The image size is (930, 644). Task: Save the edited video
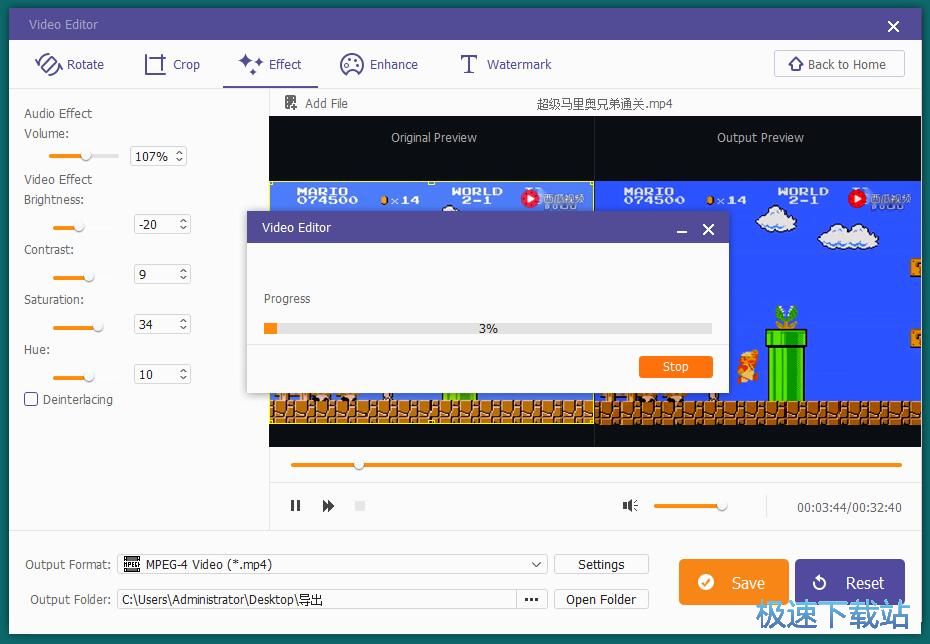point(733,582)
